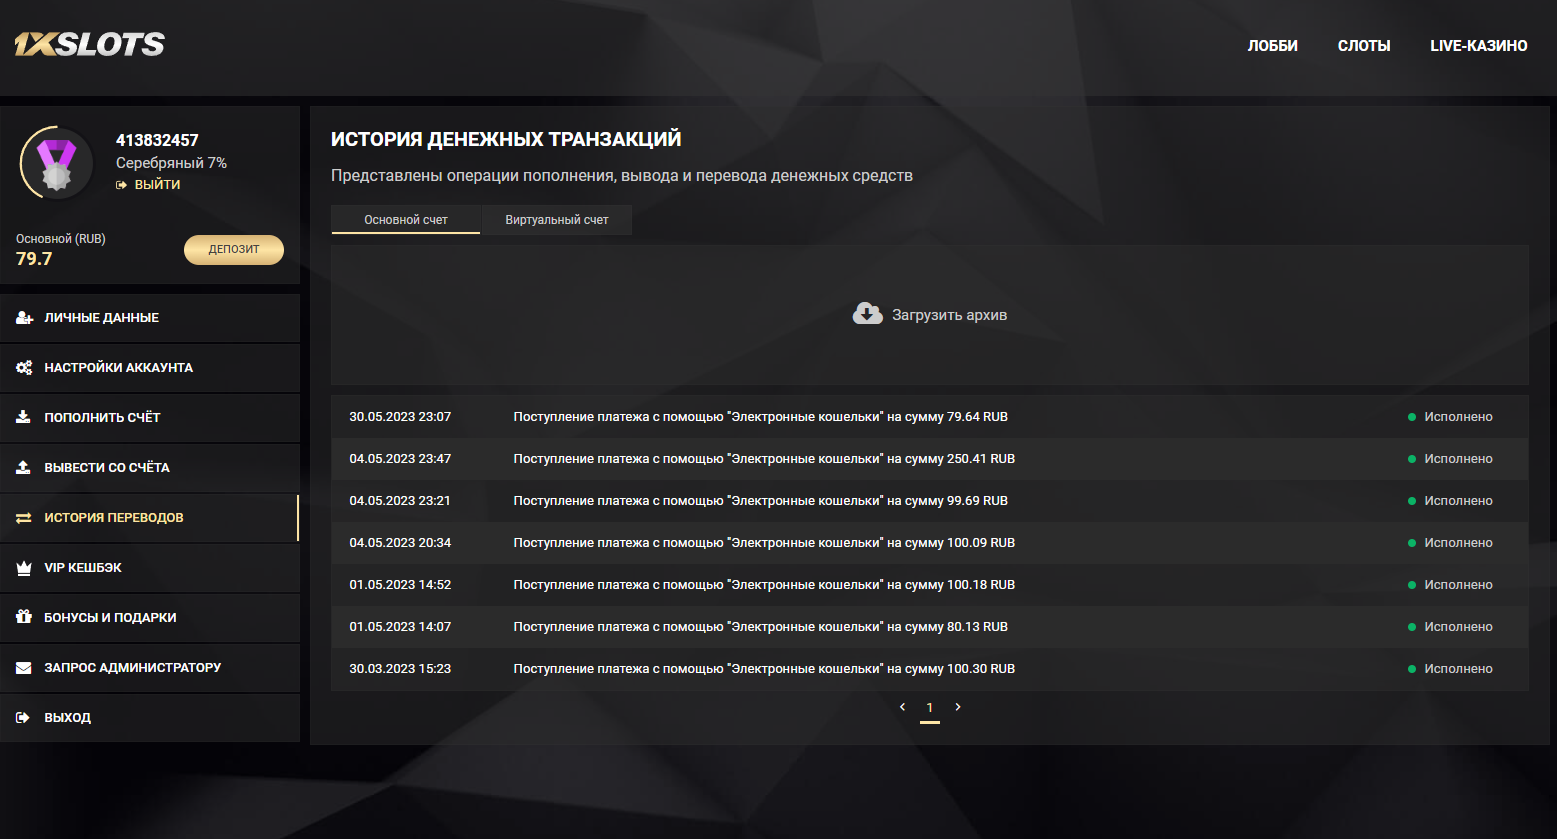Open ЗАПРОС АДМИНИСТРАТОРУ menu item
The height and width of the screenshot is (839, 1557).
coord(150,668)
